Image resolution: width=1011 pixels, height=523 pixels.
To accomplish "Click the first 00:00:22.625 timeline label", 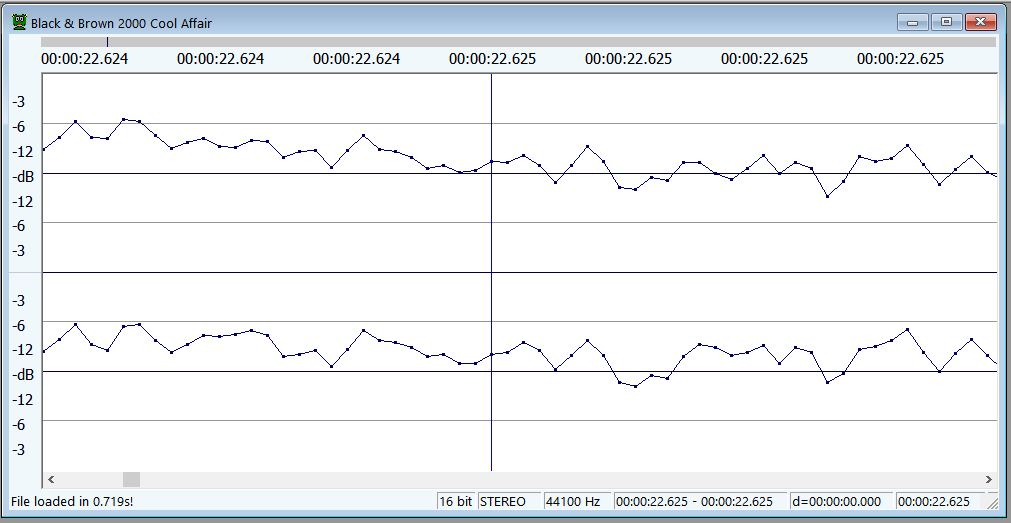I will [493, 59].
